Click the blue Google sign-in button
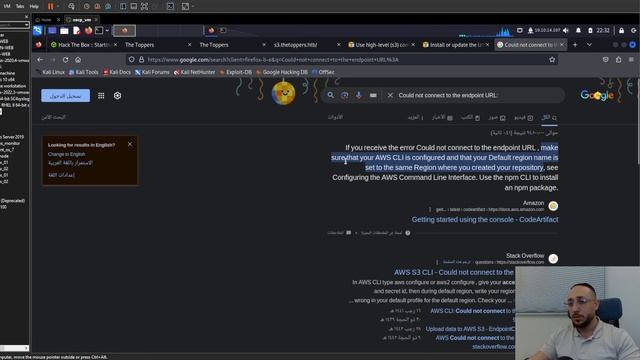Image resolution: width=640 pixels, height=360 pixels. point(65,96)
